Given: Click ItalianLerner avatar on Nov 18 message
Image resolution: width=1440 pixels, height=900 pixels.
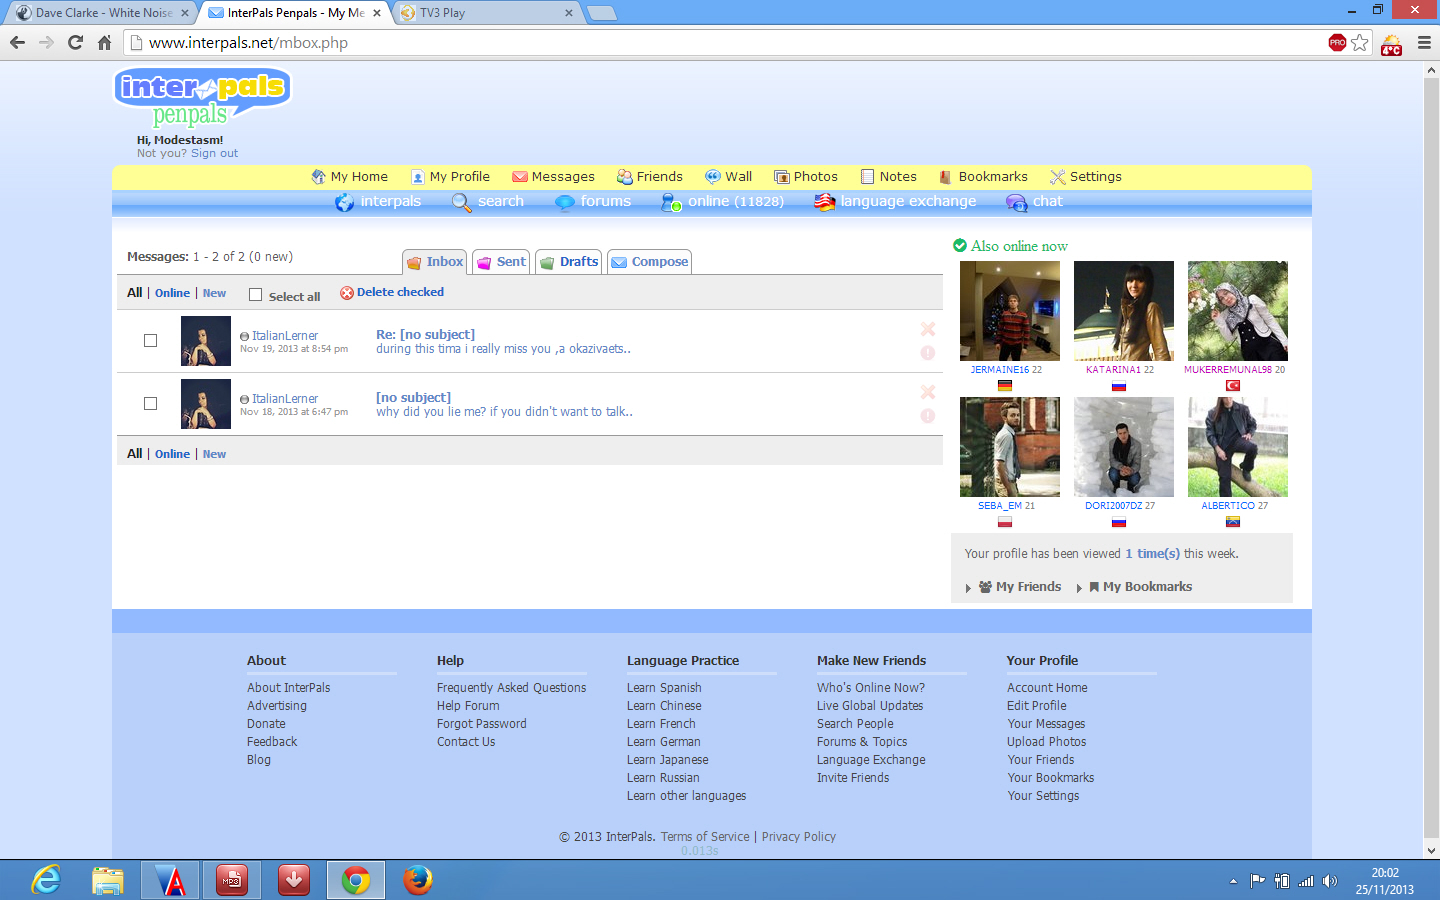Looking at the screenshot, I should pos(206,404).
